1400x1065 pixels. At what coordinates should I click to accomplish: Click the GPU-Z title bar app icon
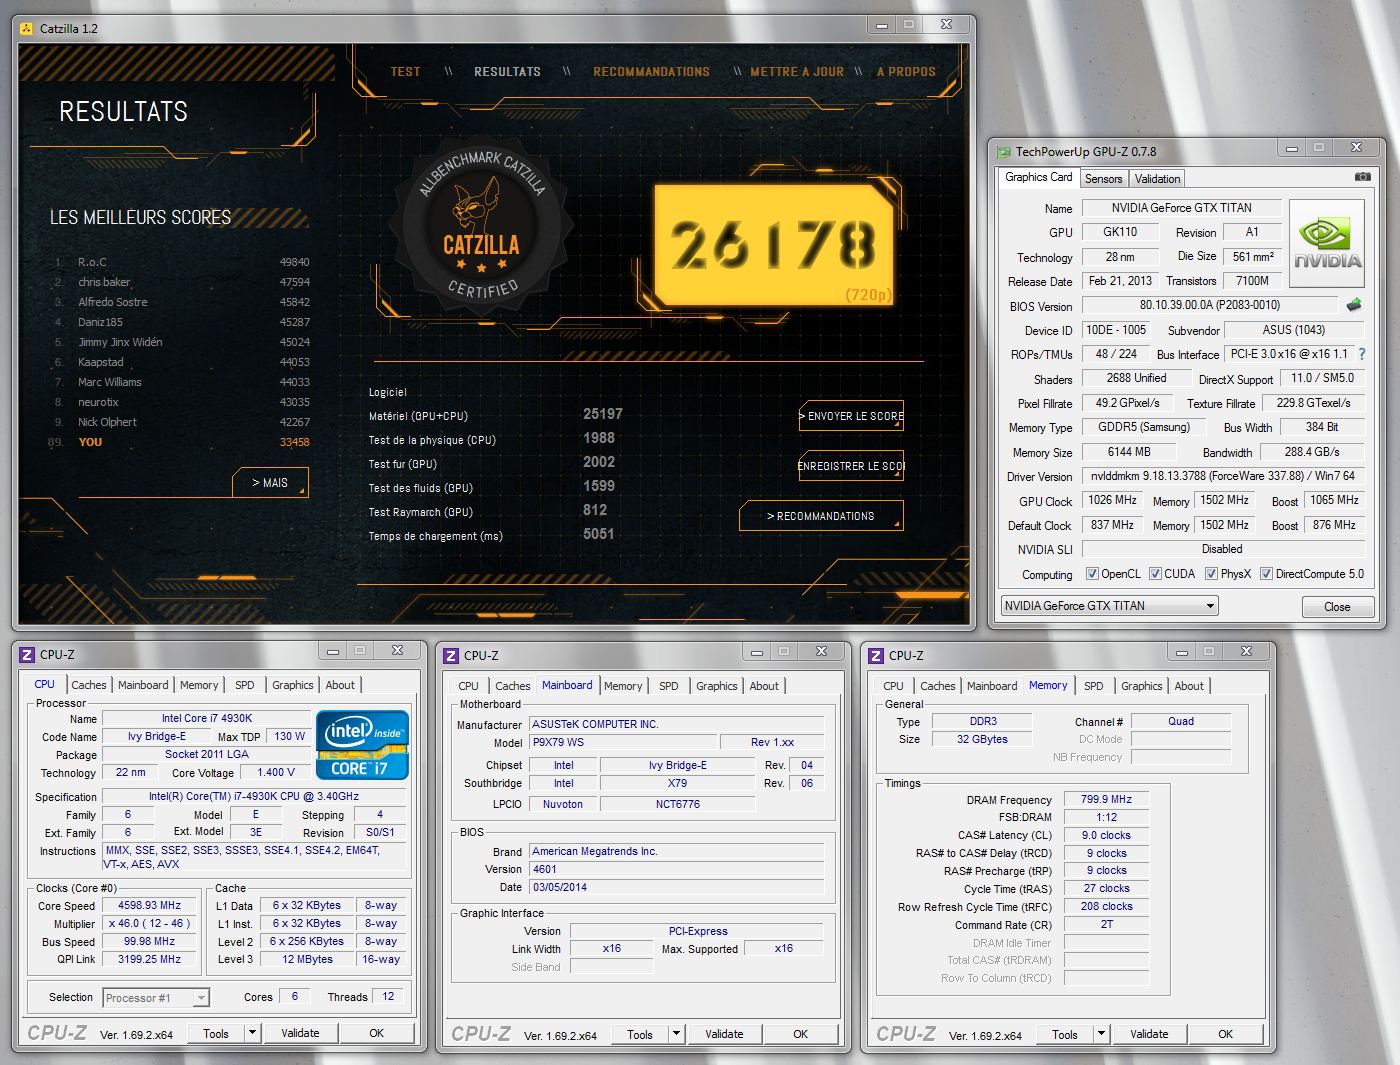tap(1004, 152)
